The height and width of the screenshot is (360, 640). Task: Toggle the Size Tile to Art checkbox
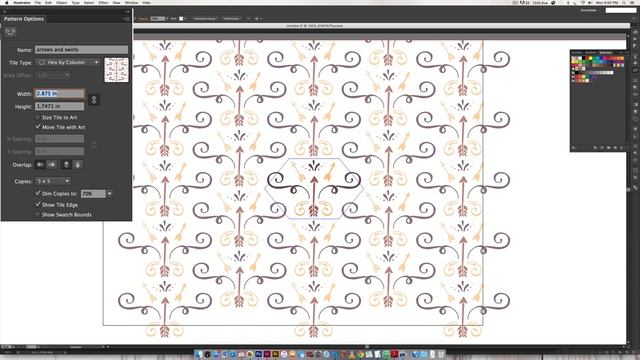(x=38, y=117)
